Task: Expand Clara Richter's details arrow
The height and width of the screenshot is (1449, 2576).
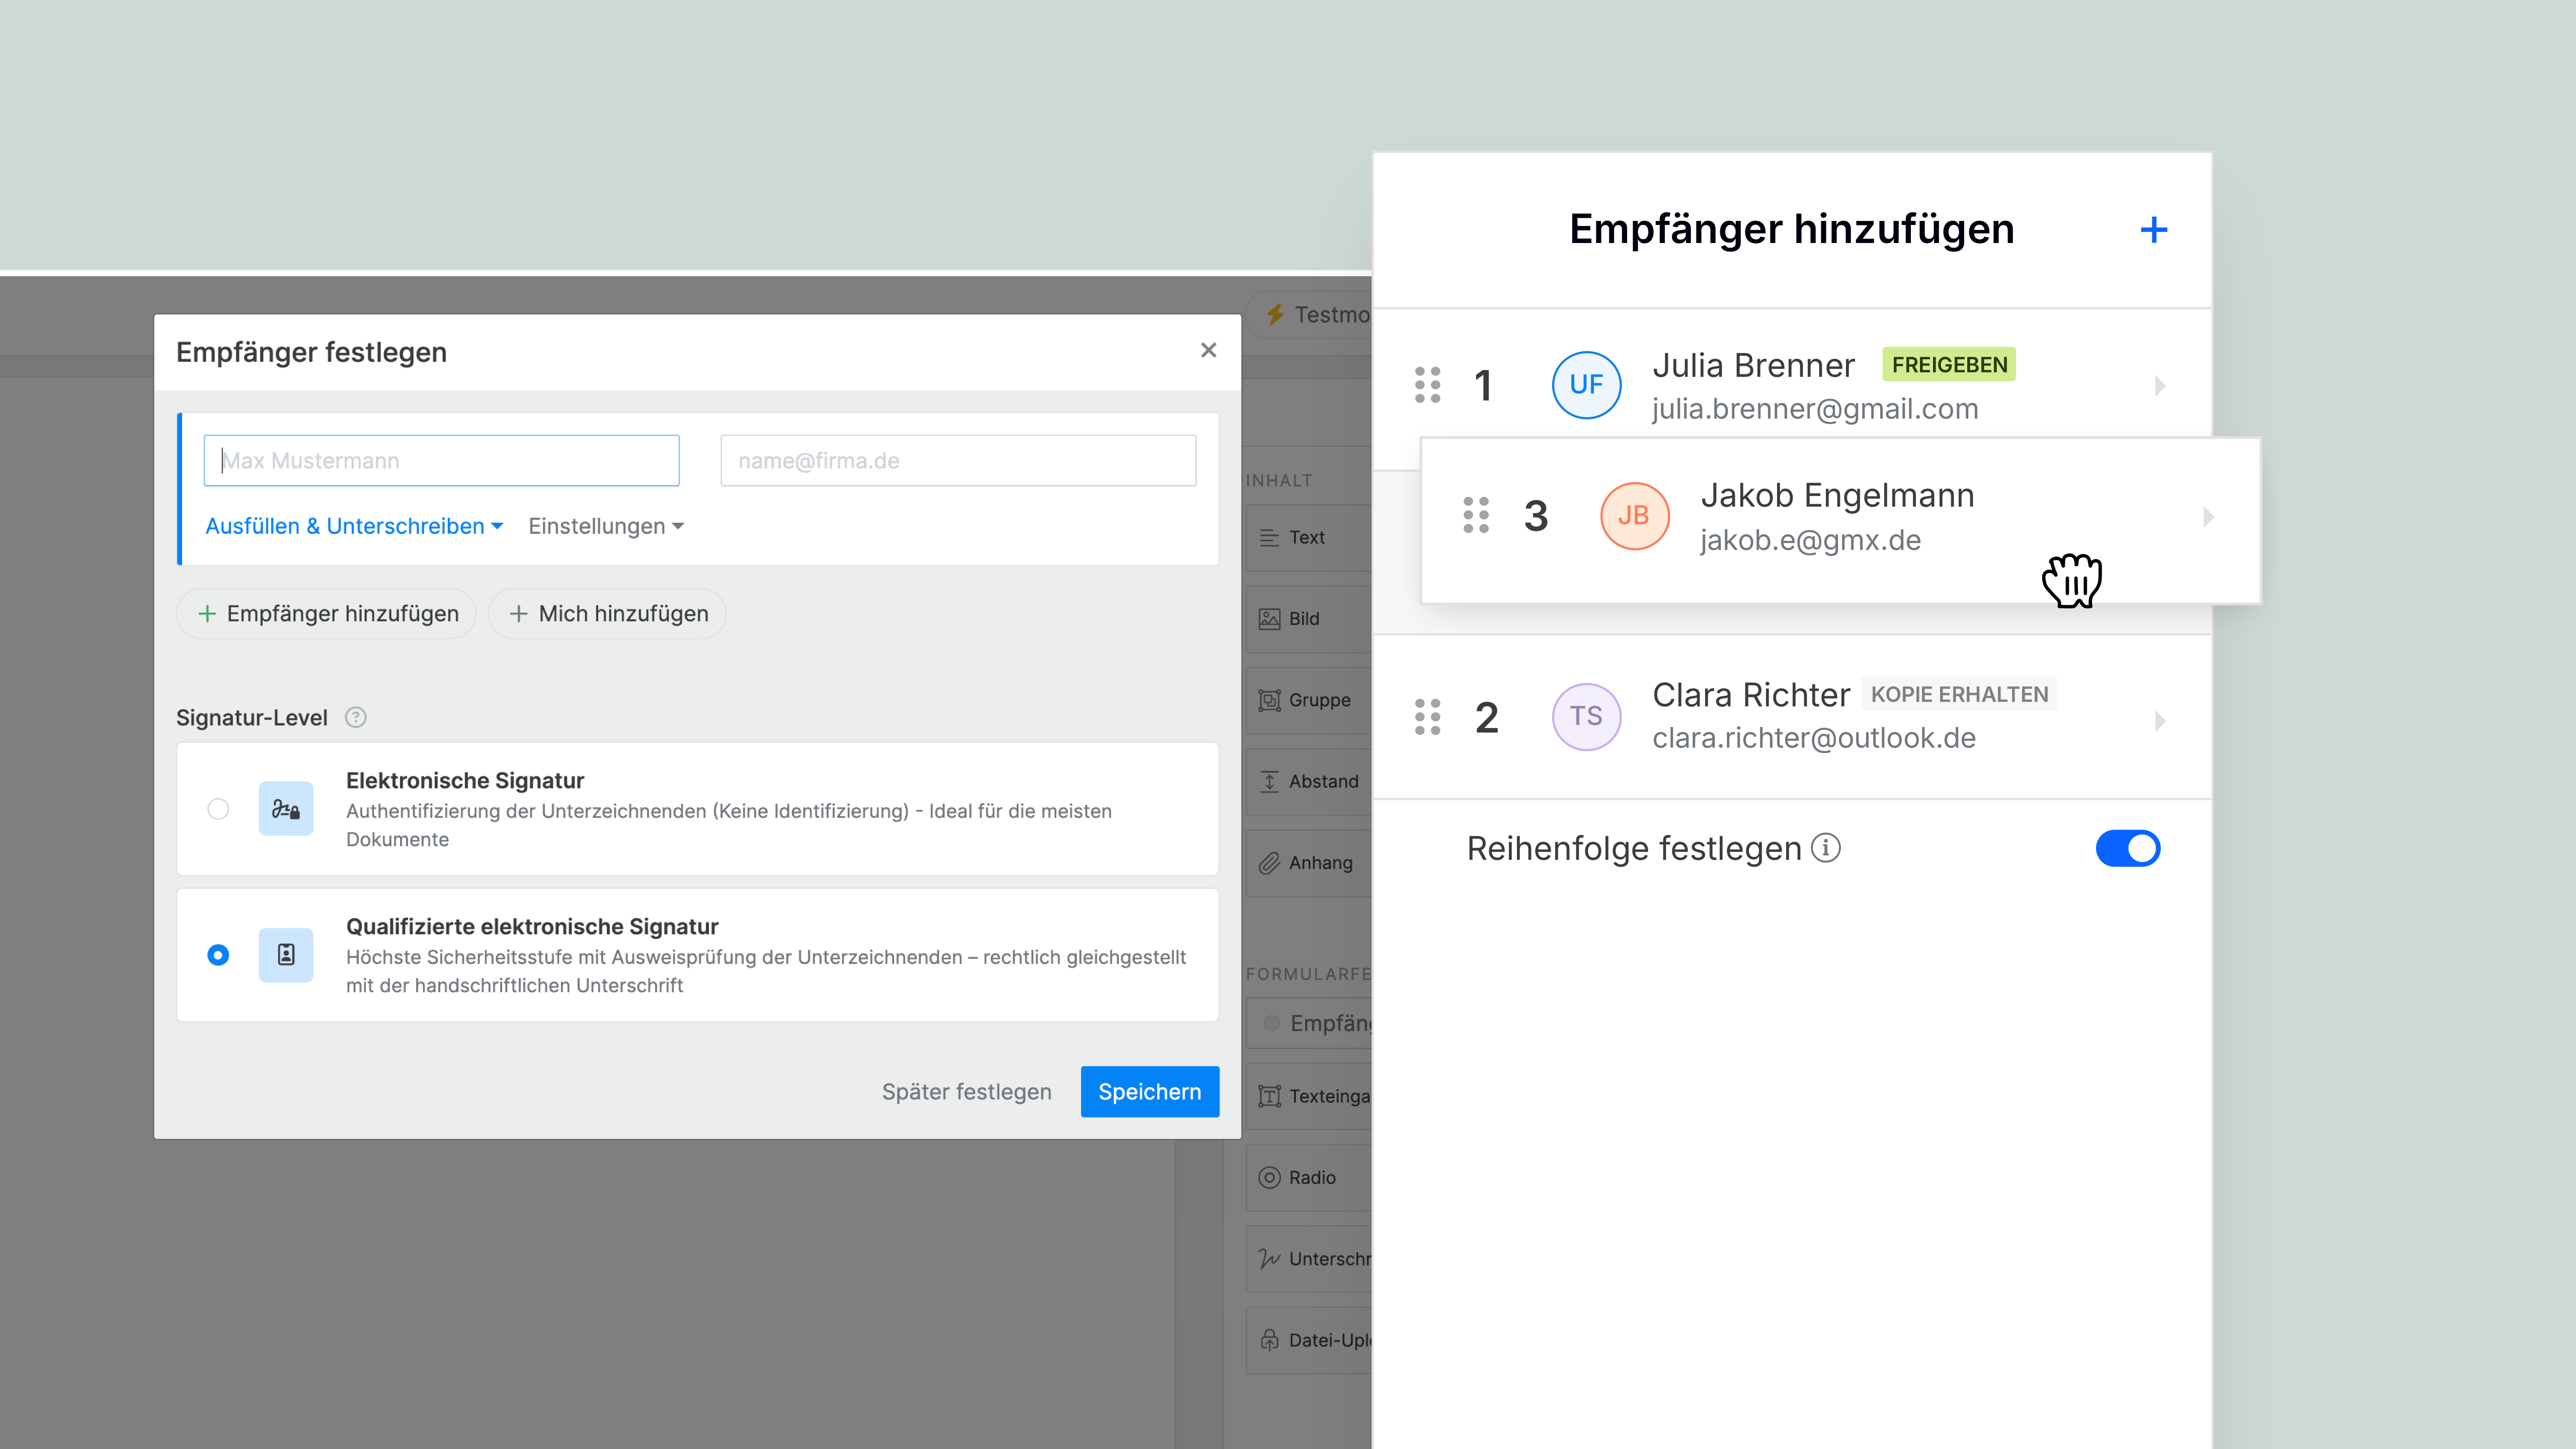Action: 2160,720
